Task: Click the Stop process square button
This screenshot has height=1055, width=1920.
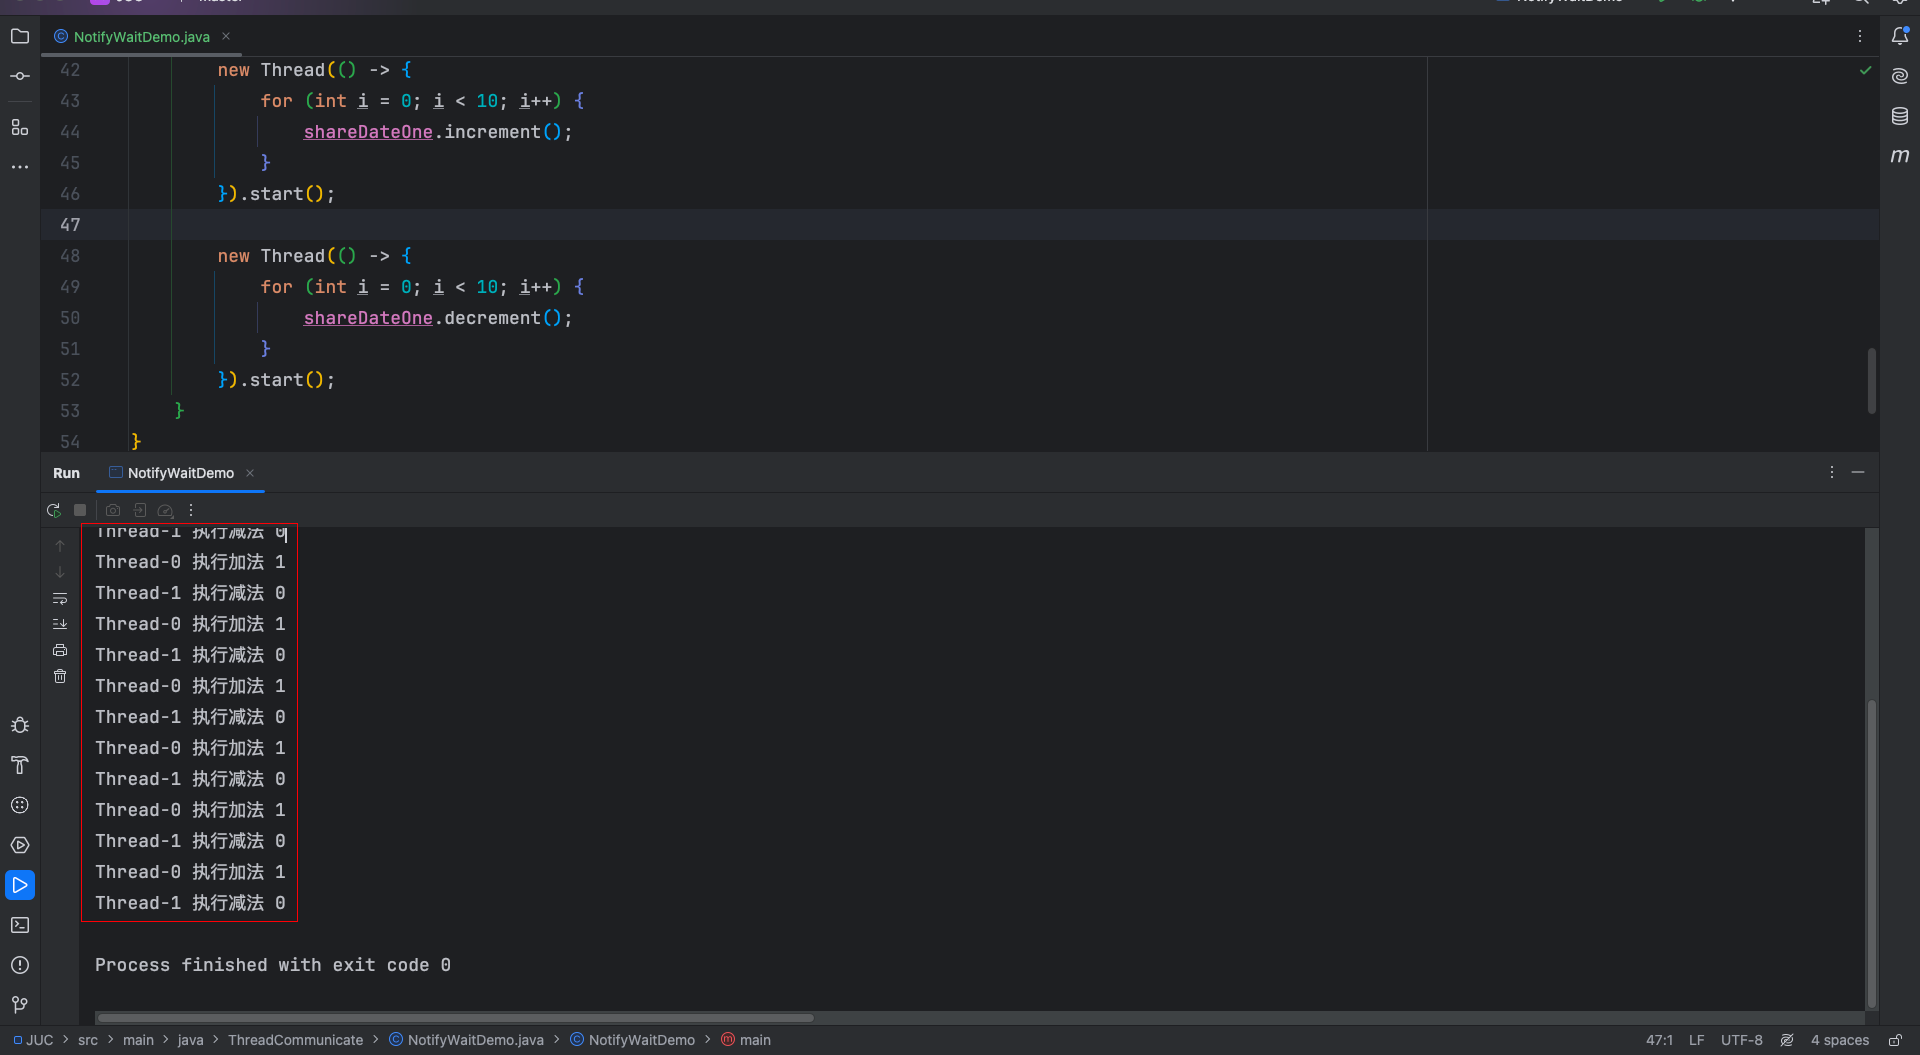Action: [80, 510]
